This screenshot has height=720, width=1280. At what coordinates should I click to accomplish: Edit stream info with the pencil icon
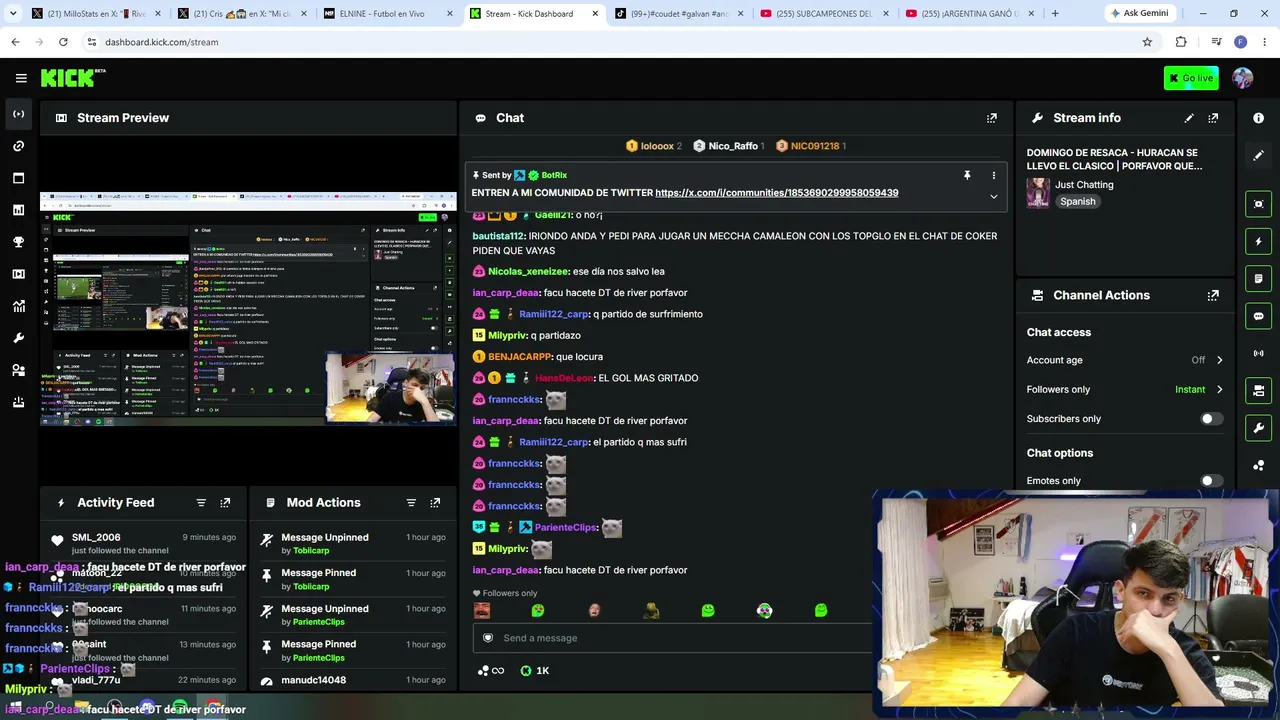click(x=1189, y=118)
